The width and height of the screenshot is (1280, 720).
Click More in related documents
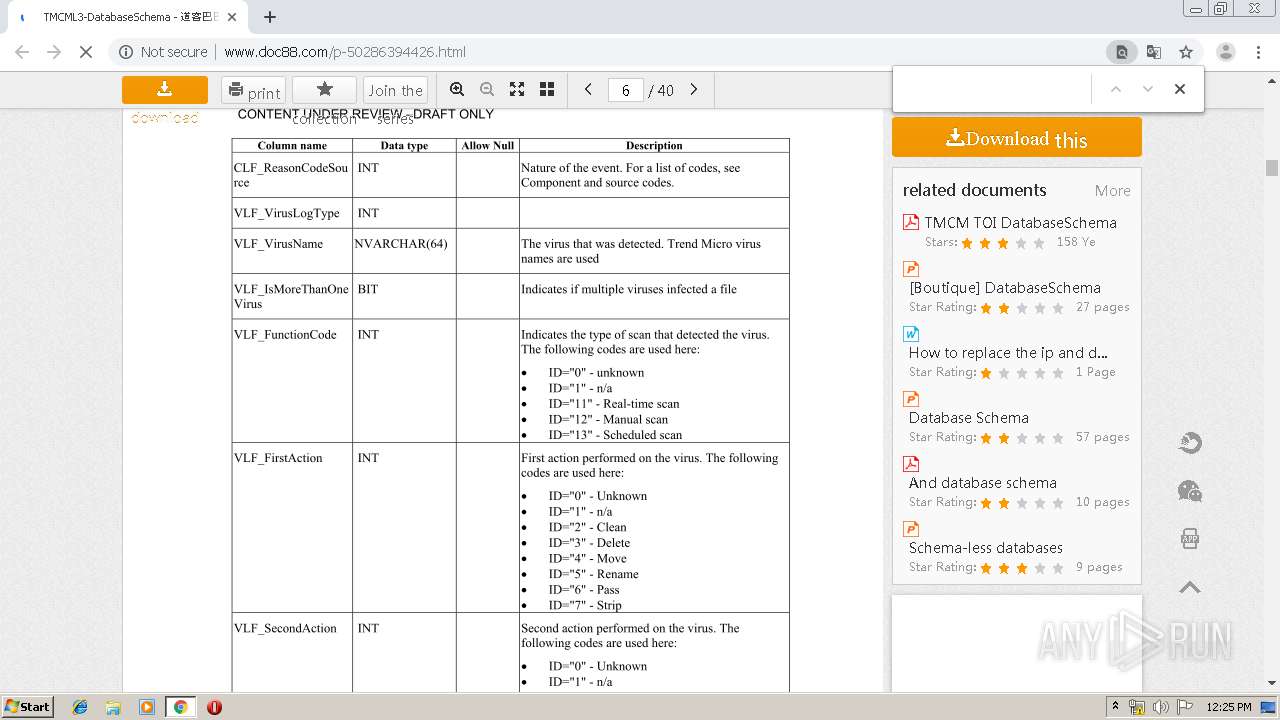coord(1112,191)
